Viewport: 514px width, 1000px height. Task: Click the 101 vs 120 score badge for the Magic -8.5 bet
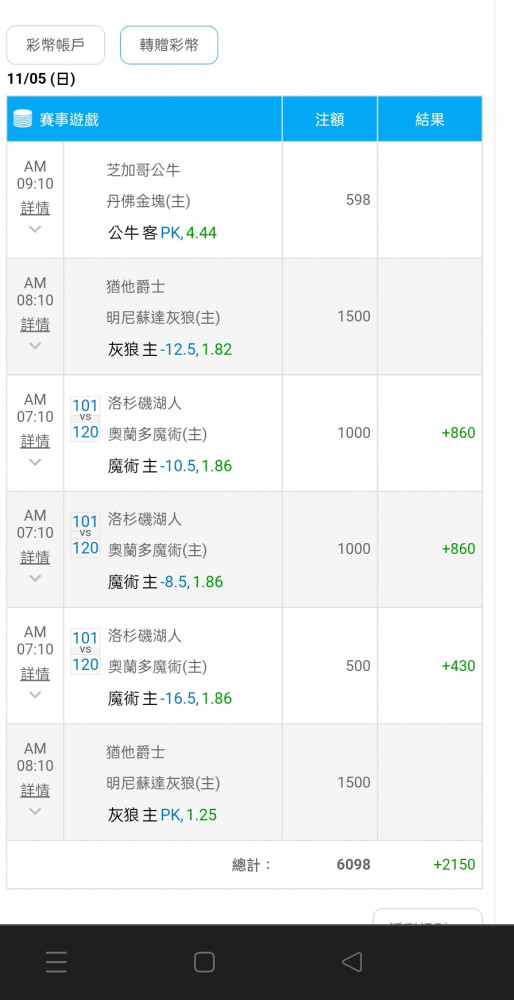pos(85,535)
